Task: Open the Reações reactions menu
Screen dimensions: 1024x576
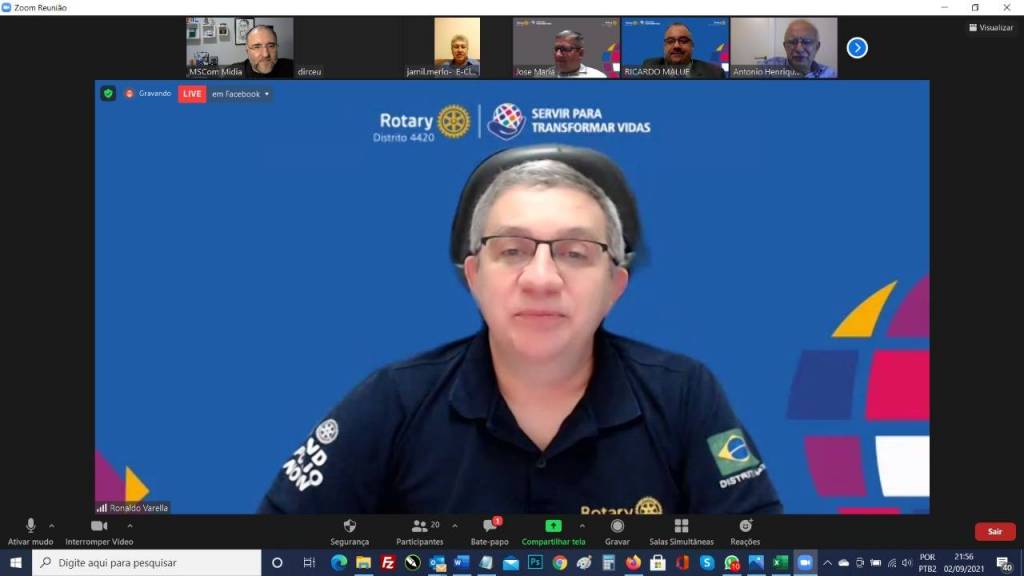Action: pos(745,531)
